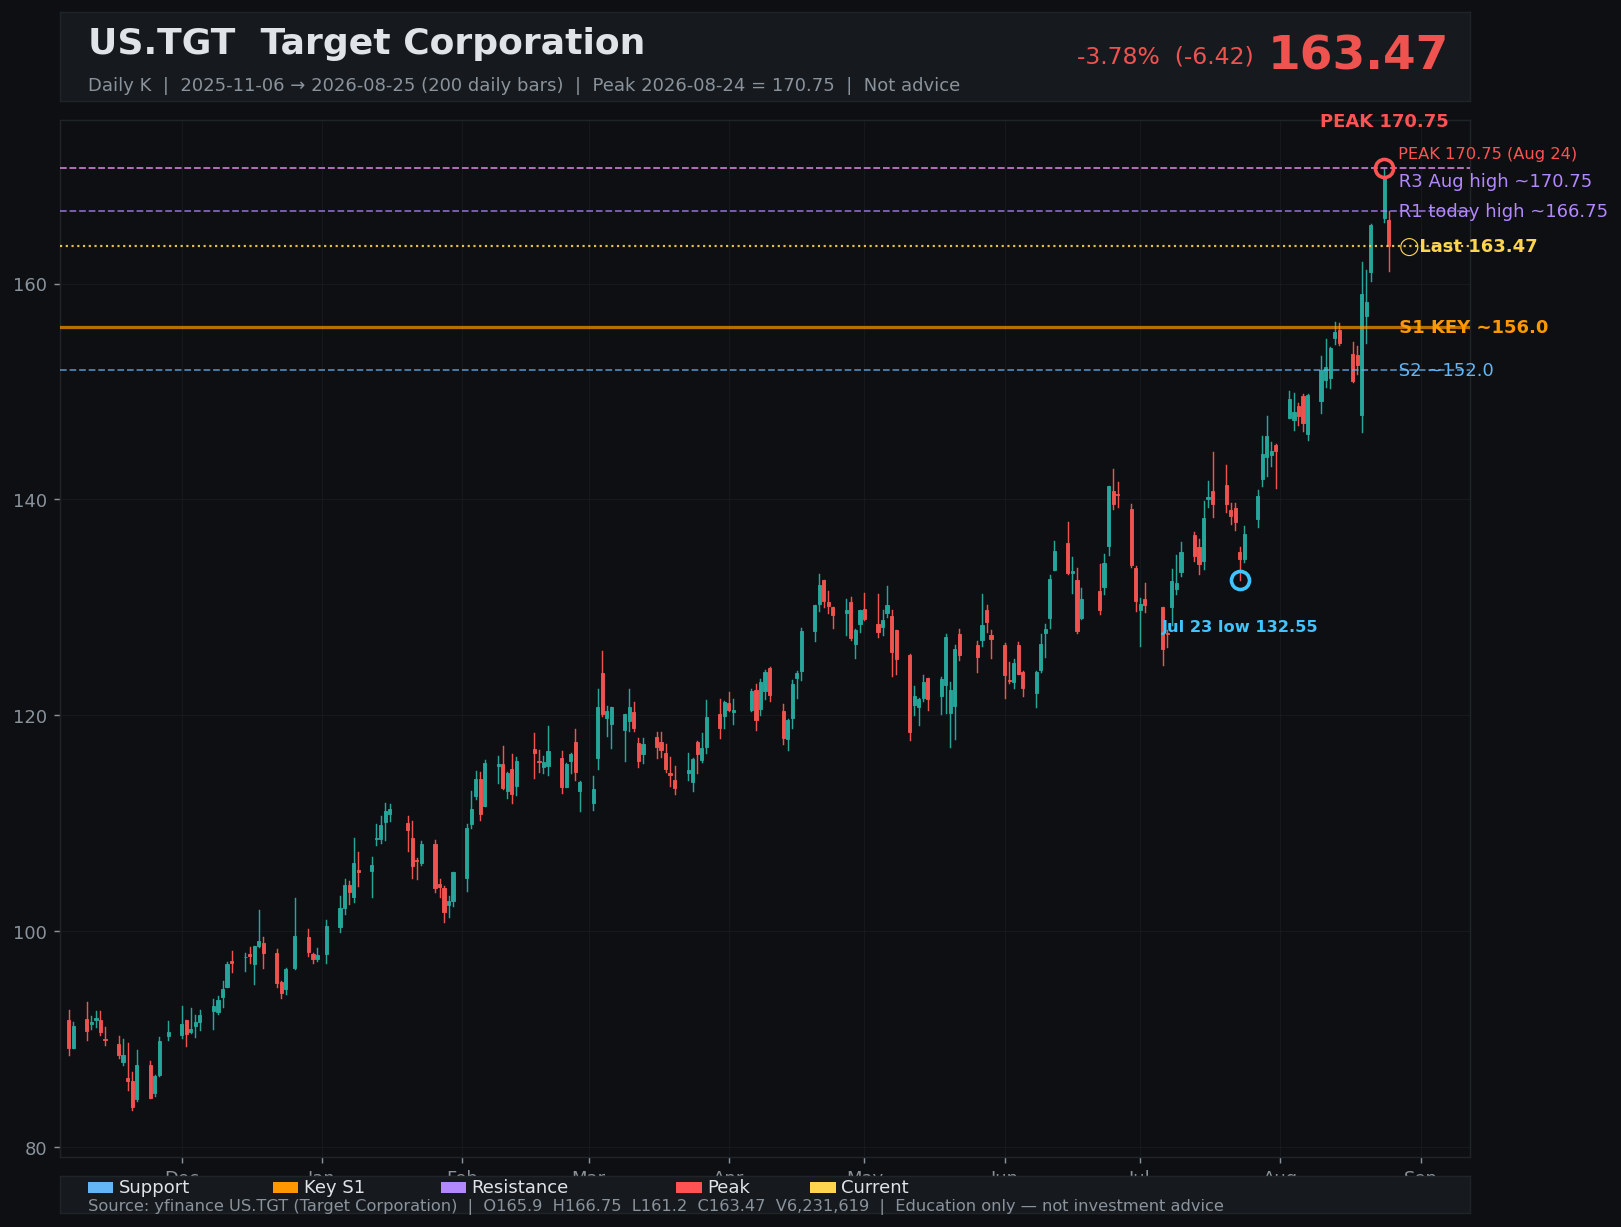
Task: Click the purple Resistance legend swatch
Action: [x=453, y=1188]
